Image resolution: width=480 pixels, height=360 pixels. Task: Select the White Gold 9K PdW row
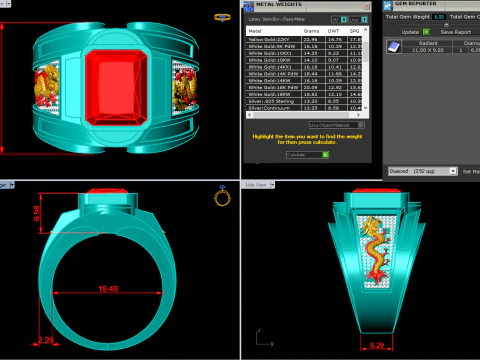pyautogui.click(x=304, y=46)
